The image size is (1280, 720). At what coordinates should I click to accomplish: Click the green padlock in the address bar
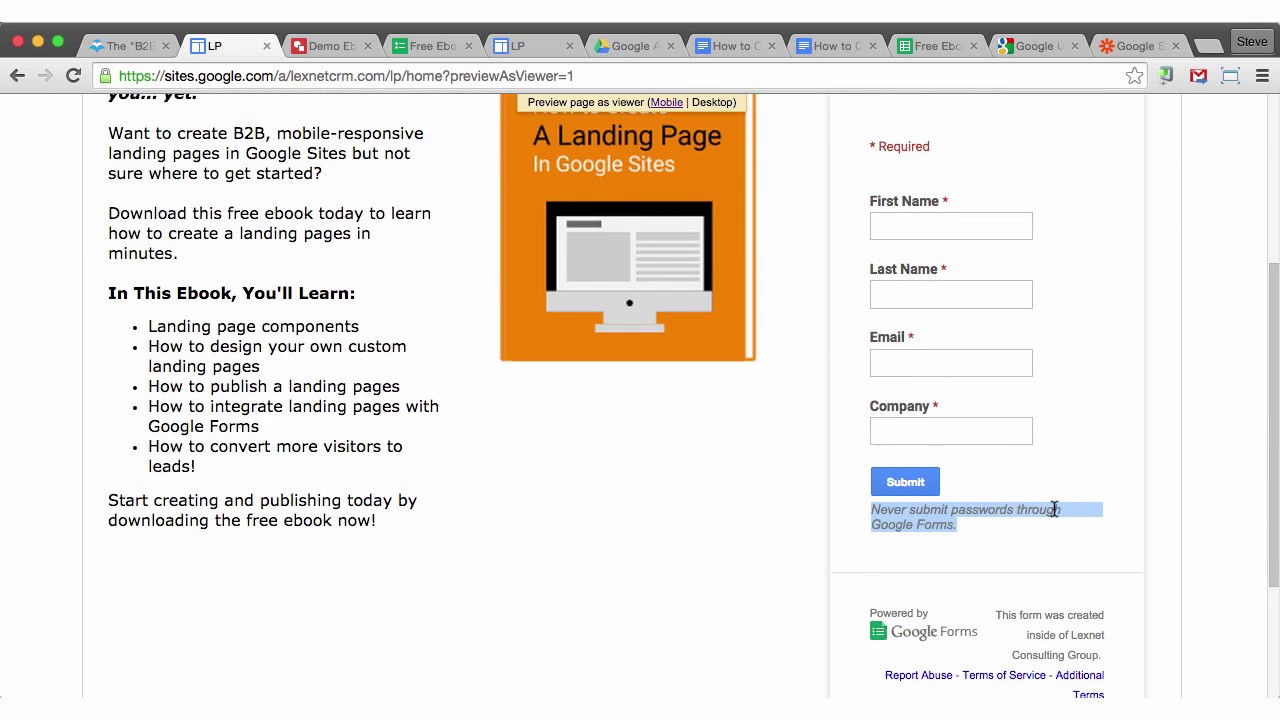click(105, 76)
